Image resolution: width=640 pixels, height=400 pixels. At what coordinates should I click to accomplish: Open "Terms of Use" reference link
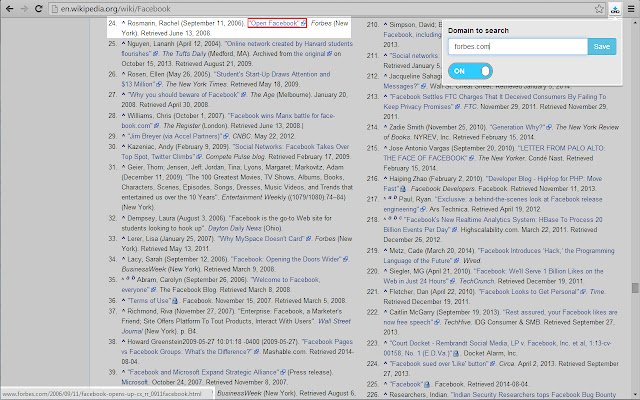(x=149, y=300)
